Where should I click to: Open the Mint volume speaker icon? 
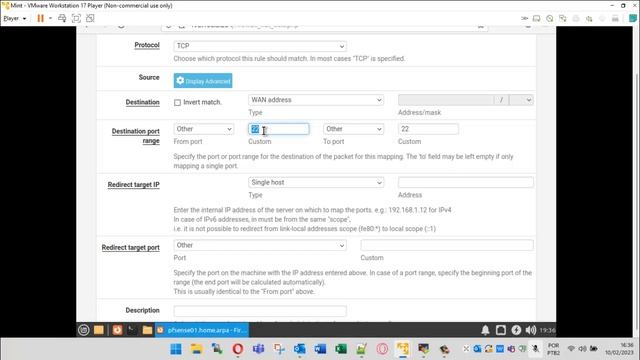pos(531,330)
